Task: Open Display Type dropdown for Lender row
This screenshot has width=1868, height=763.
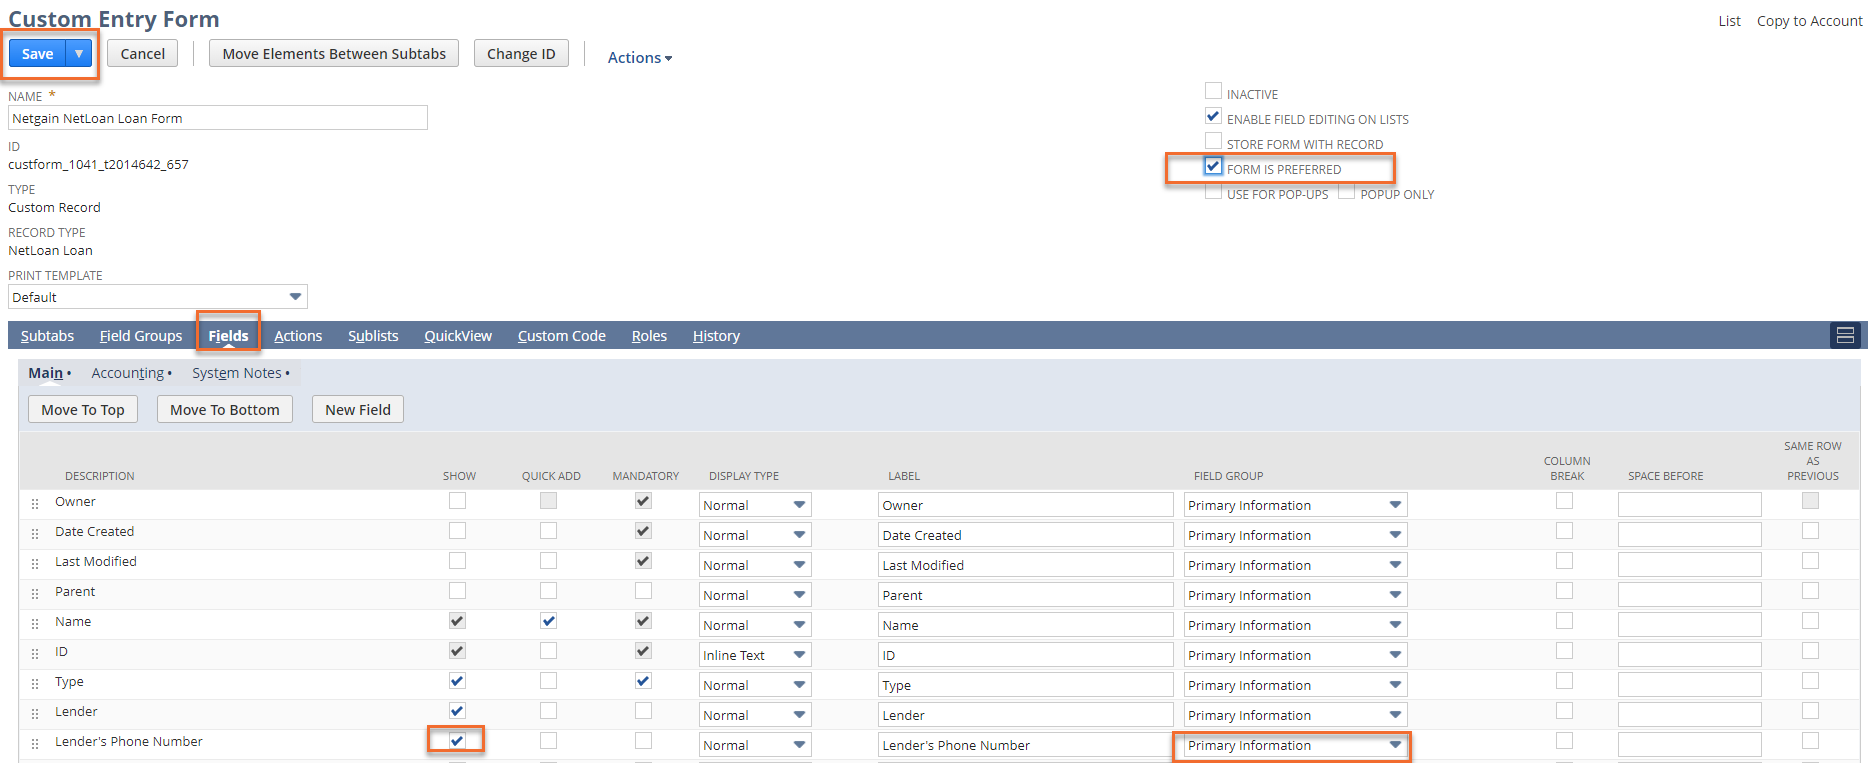Action: click(x=755, y=715)
